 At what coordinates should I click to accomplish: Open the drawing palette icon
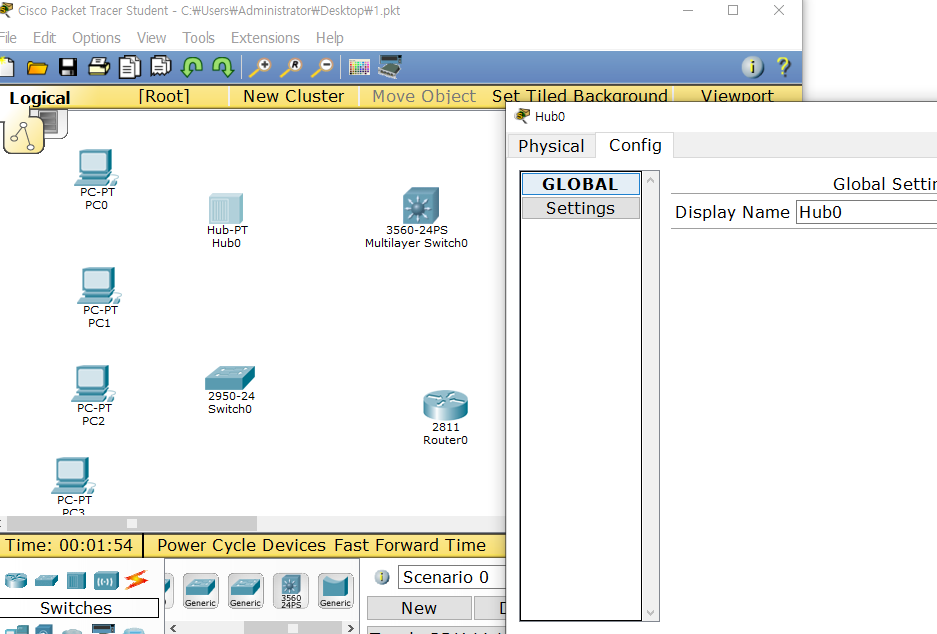pyautogui.click(x=359, y=68)
